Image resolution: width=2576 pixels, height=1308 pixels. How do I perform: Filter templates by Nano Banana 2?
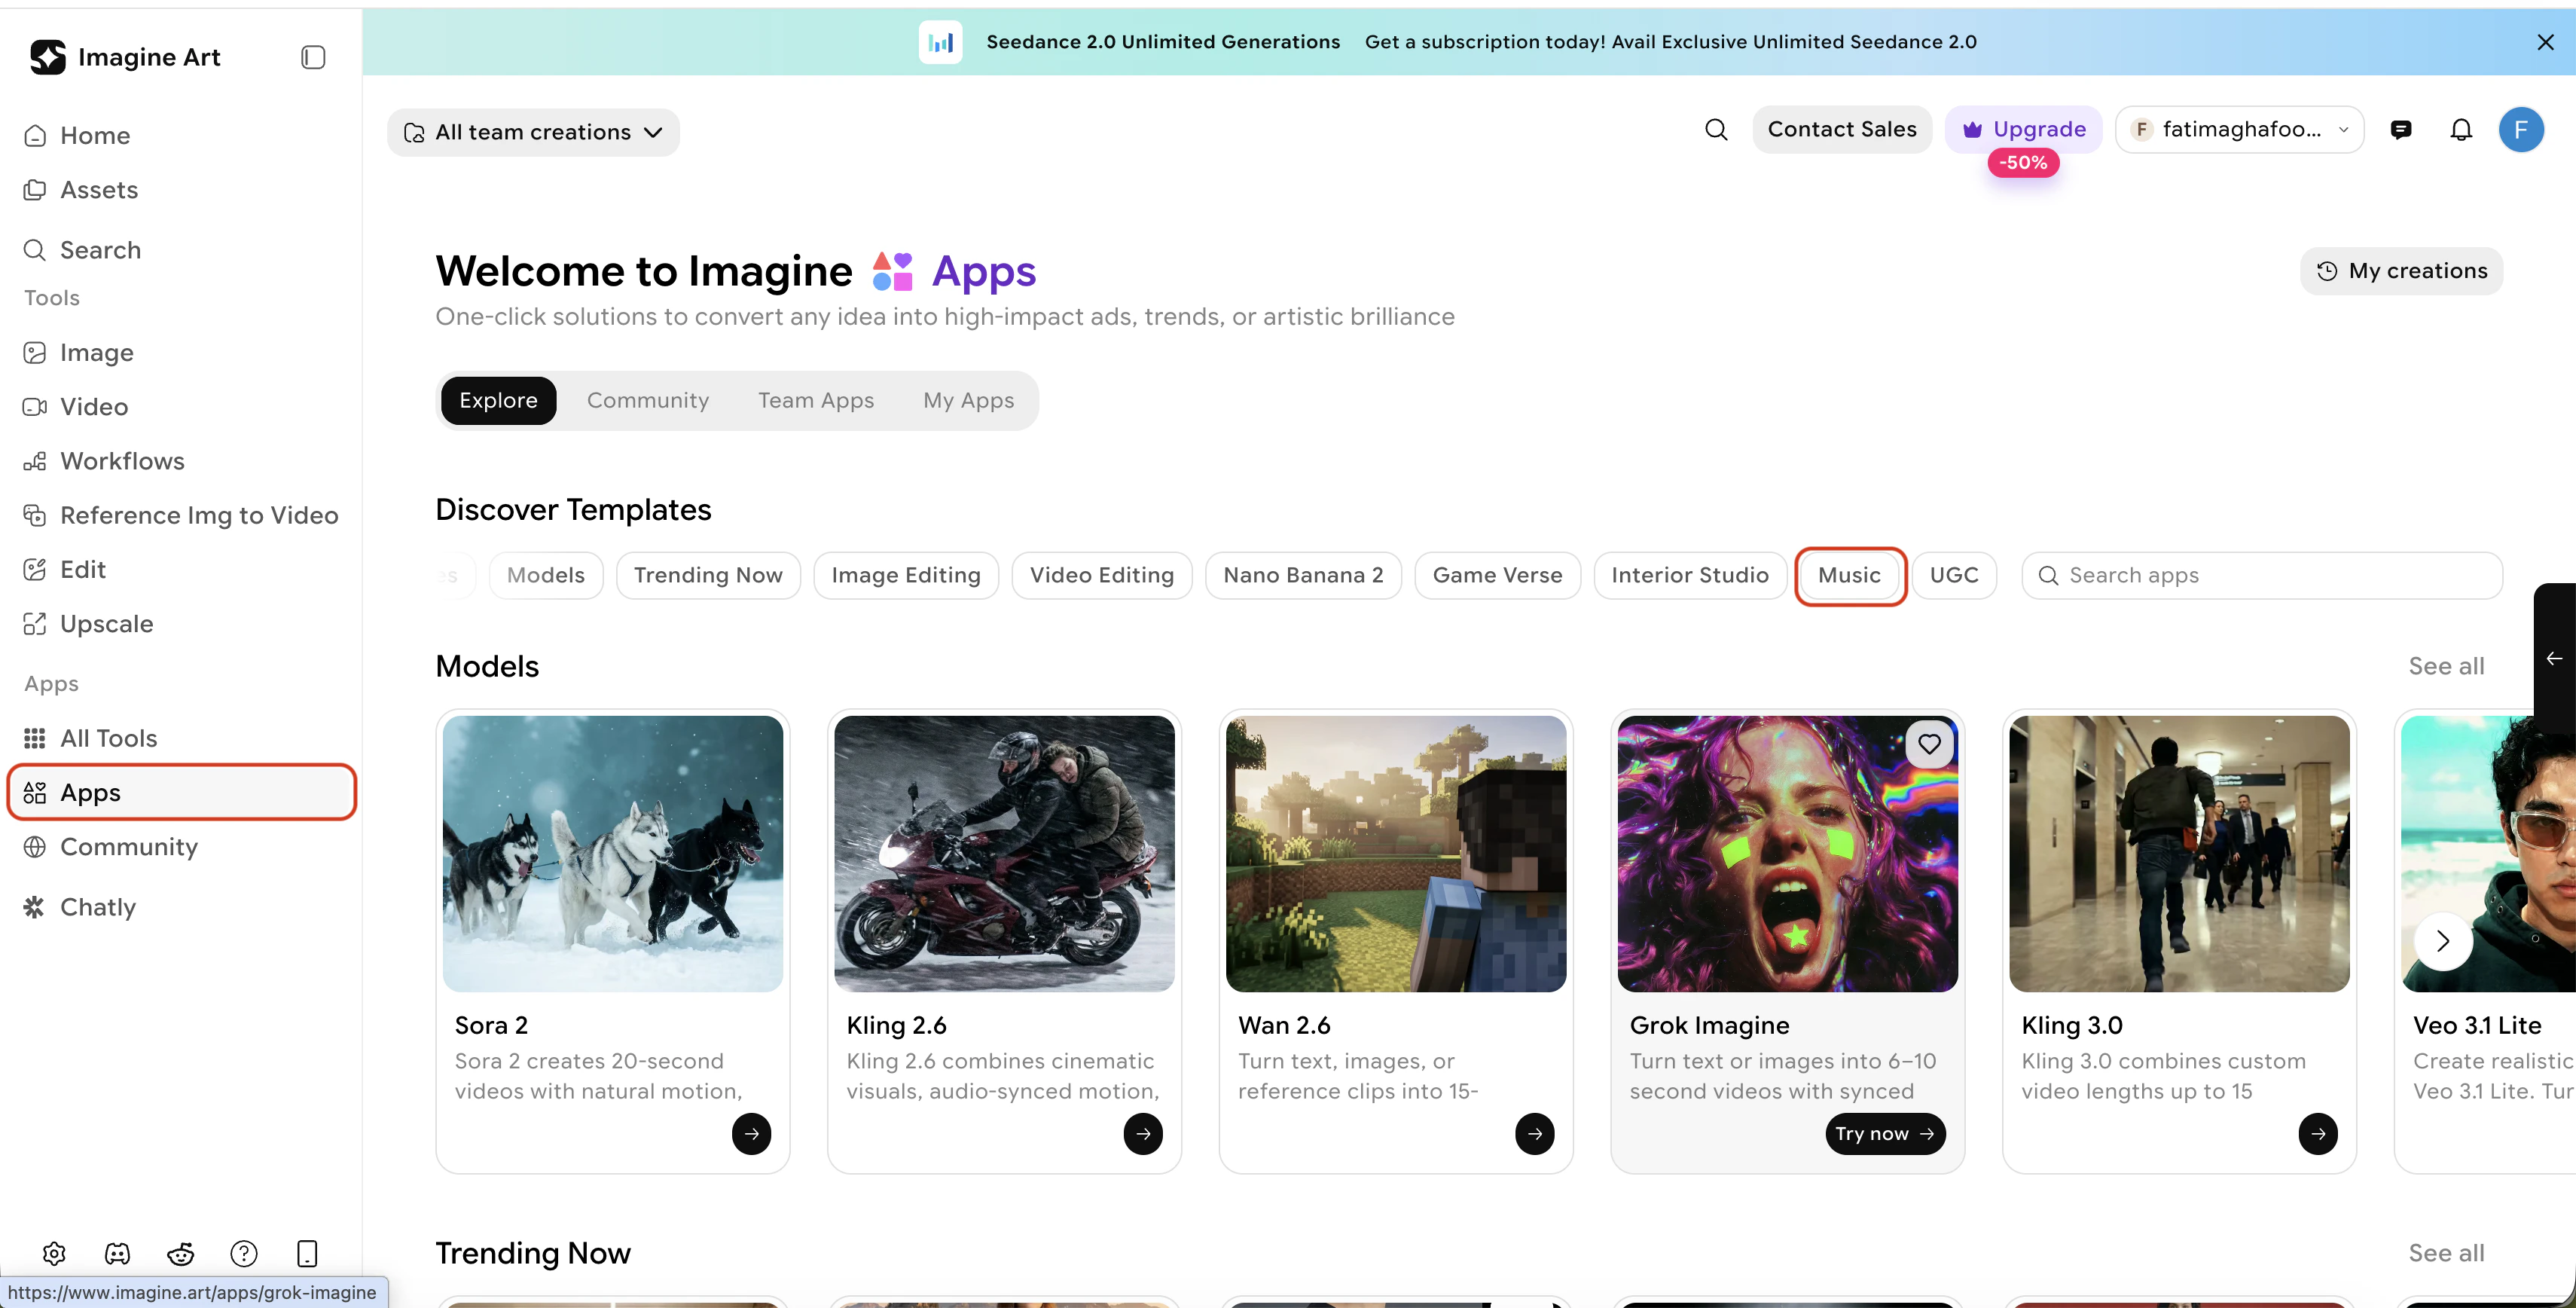click(1303, 575)
